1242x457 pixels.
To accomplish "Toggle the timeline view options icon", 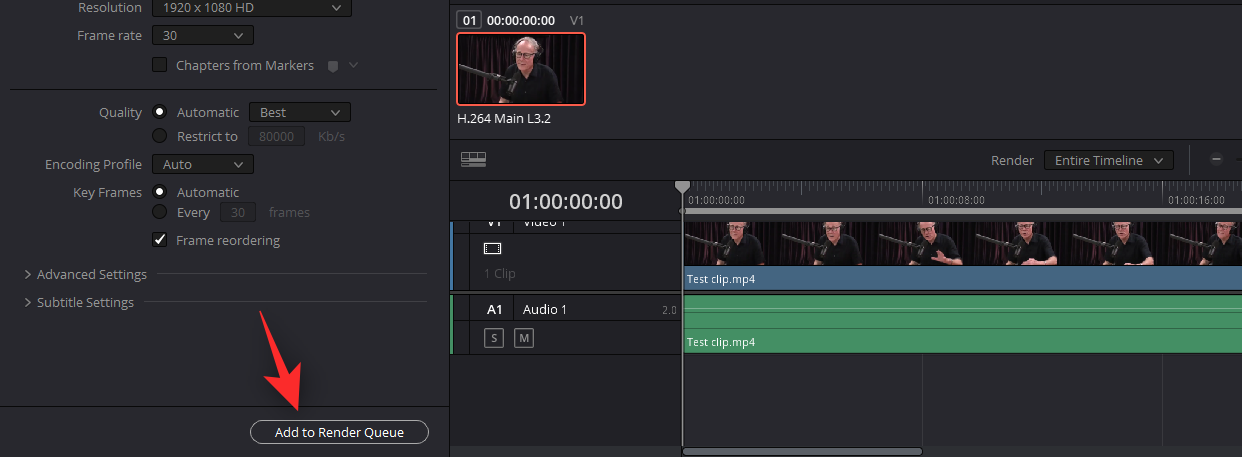I will 473,159.
